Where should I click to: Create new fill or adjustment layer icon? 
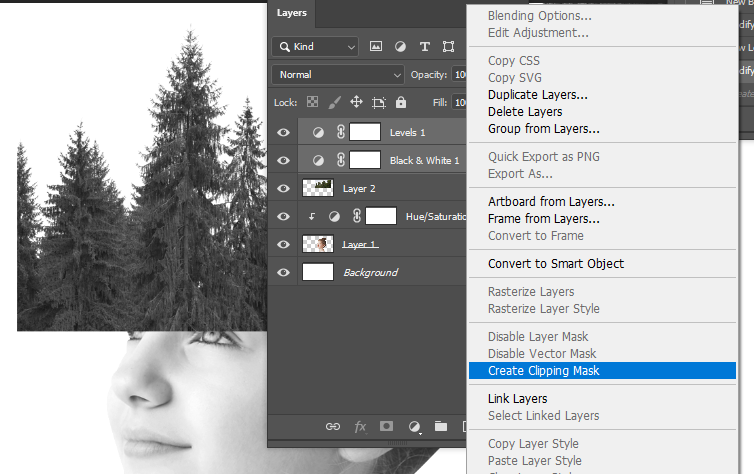pos(414,426)
